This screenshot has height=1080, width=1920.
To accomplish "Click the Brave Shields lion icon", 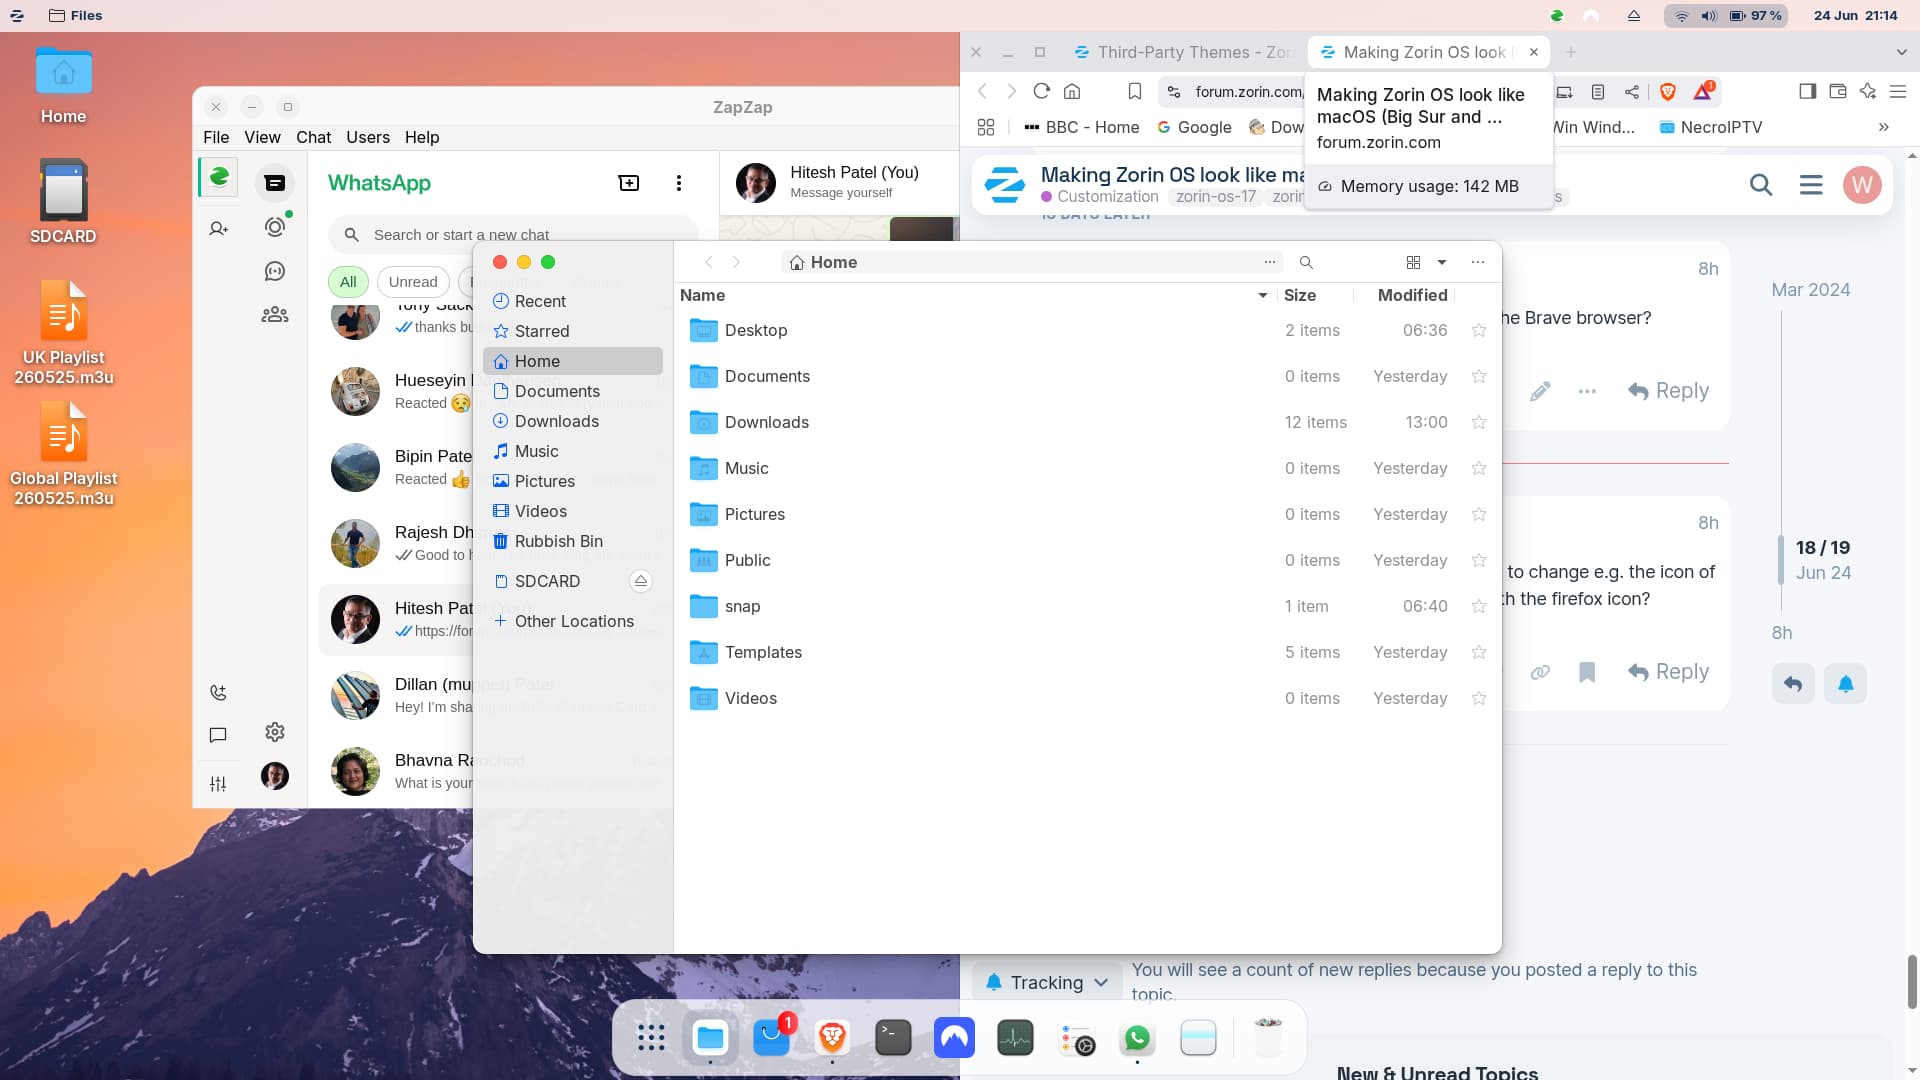I will click(x=1667, y=91).
